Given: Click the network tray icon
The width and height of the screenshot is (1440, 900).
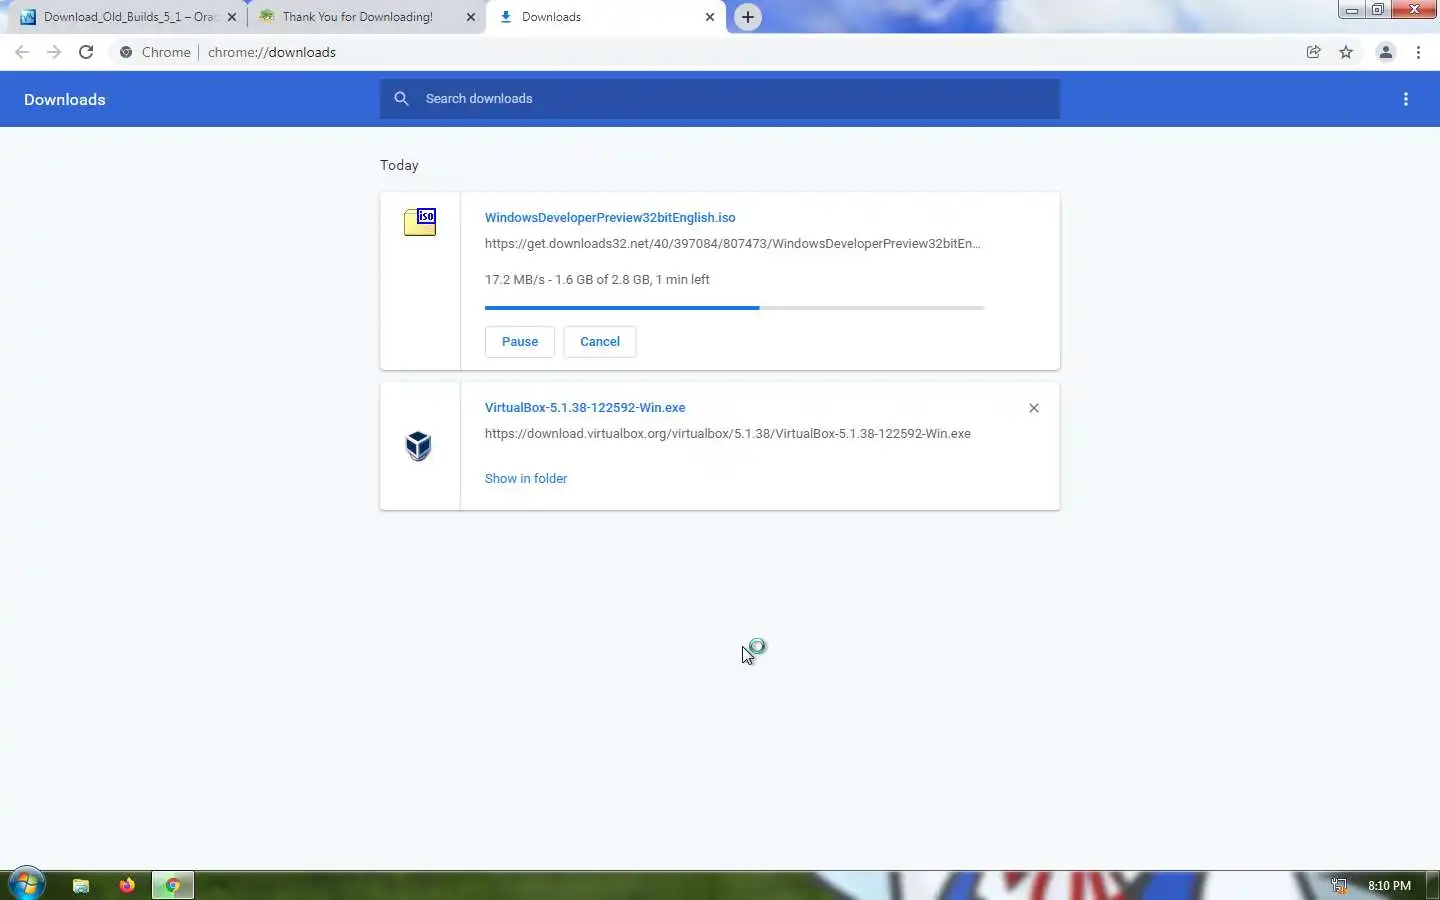Looking at the screenshot, I should tap(1339, 885).
